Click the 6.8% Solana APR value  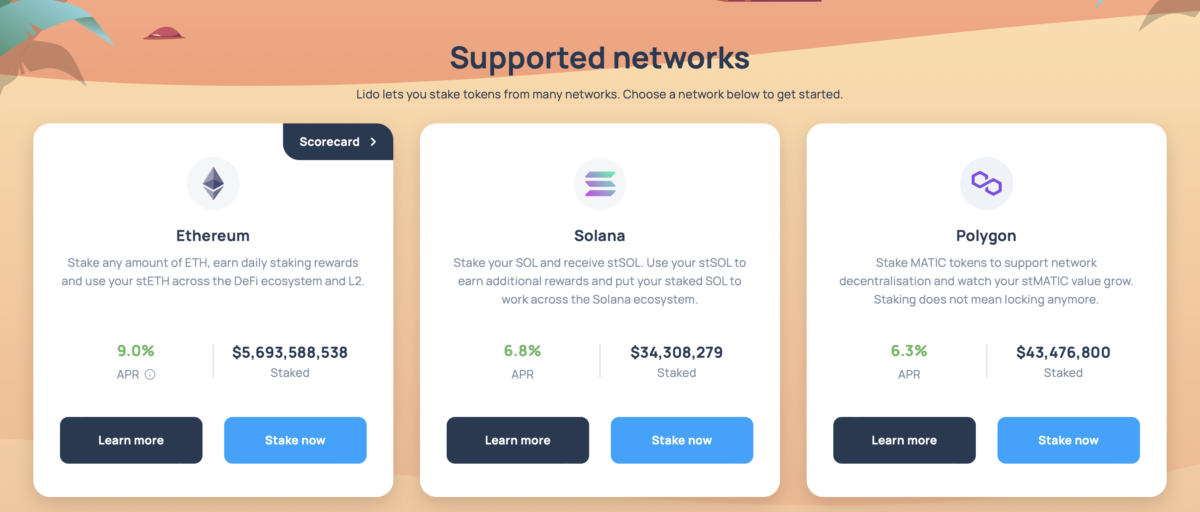(523, 351)
